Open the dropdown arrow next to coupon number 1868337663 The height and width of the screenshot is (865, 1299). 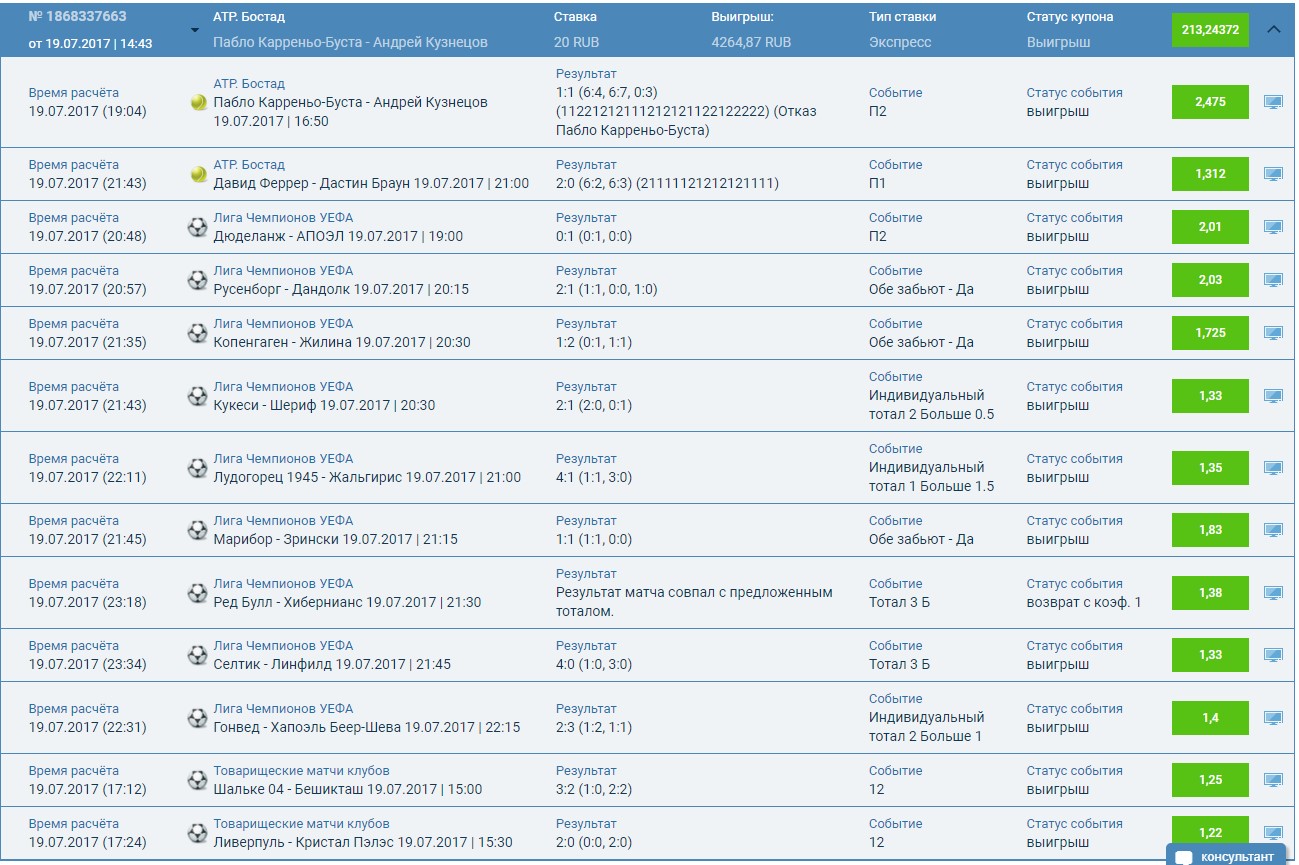pyautogui.click(x=193, y=31)
